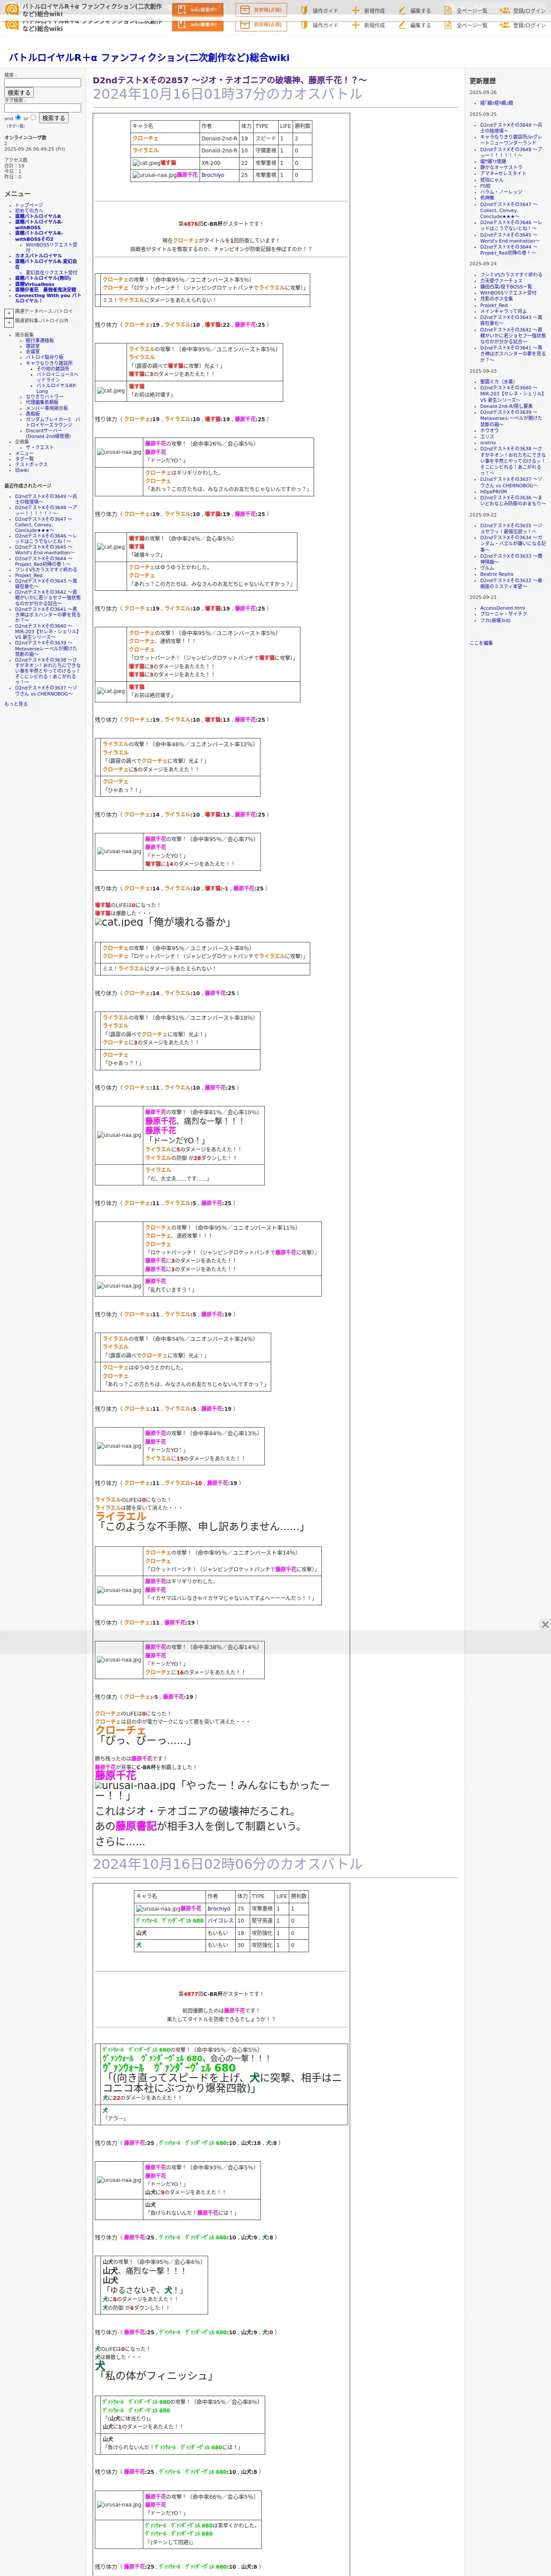Open Connecting With you バトルロイヤル！ link
This screenshot has width=551, height=2576.
point(48,298)
